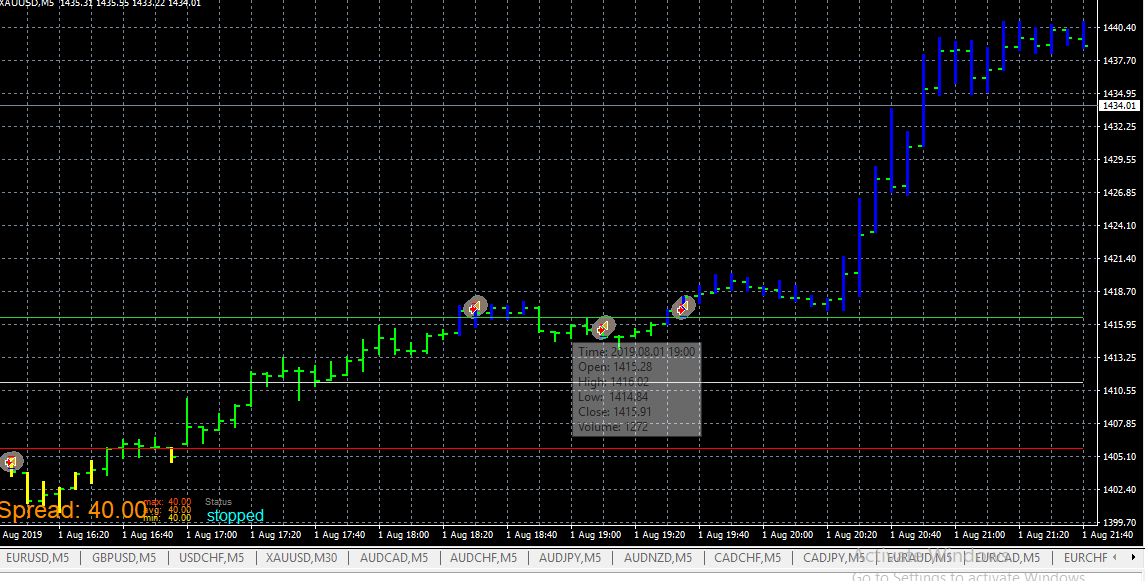Click the '1 Aug 19:00' time label
The height and width of the screenshot is (581, 1145).
597,535
